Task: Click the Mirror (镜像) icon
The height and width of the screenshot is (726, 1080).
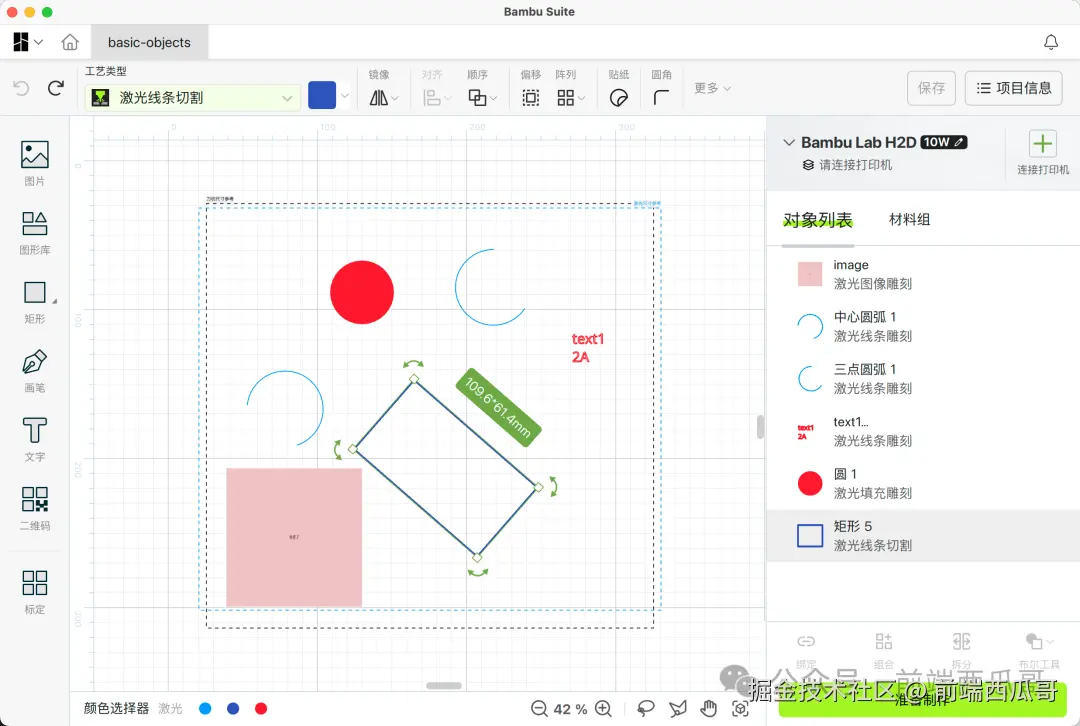Action: coord(379,98)
